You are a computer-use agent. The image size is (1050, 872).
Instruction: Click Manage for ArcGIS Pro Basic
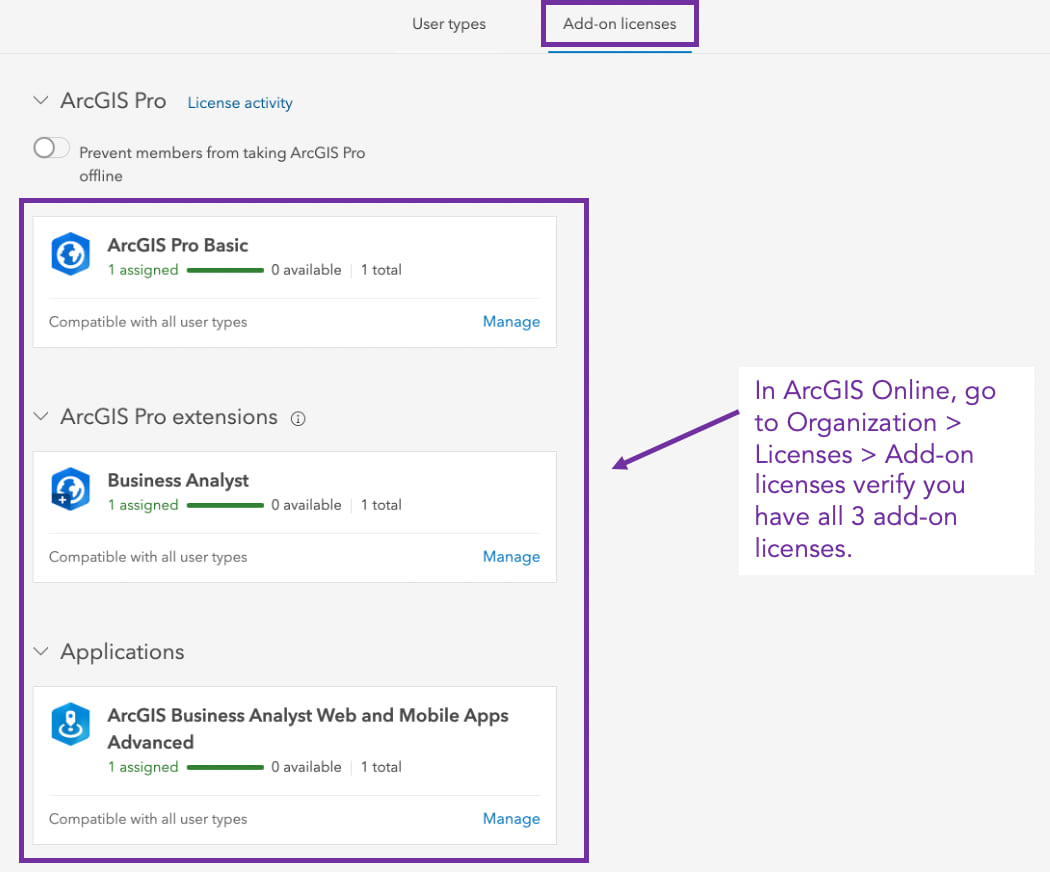(x=511, y=322)
